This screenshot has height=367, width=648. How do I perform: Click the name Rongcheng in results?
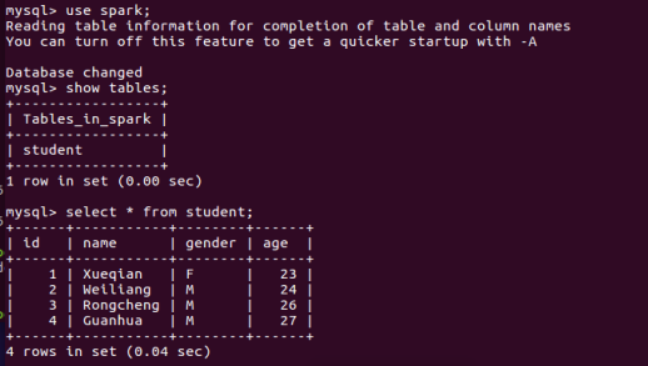coord(121,305)
